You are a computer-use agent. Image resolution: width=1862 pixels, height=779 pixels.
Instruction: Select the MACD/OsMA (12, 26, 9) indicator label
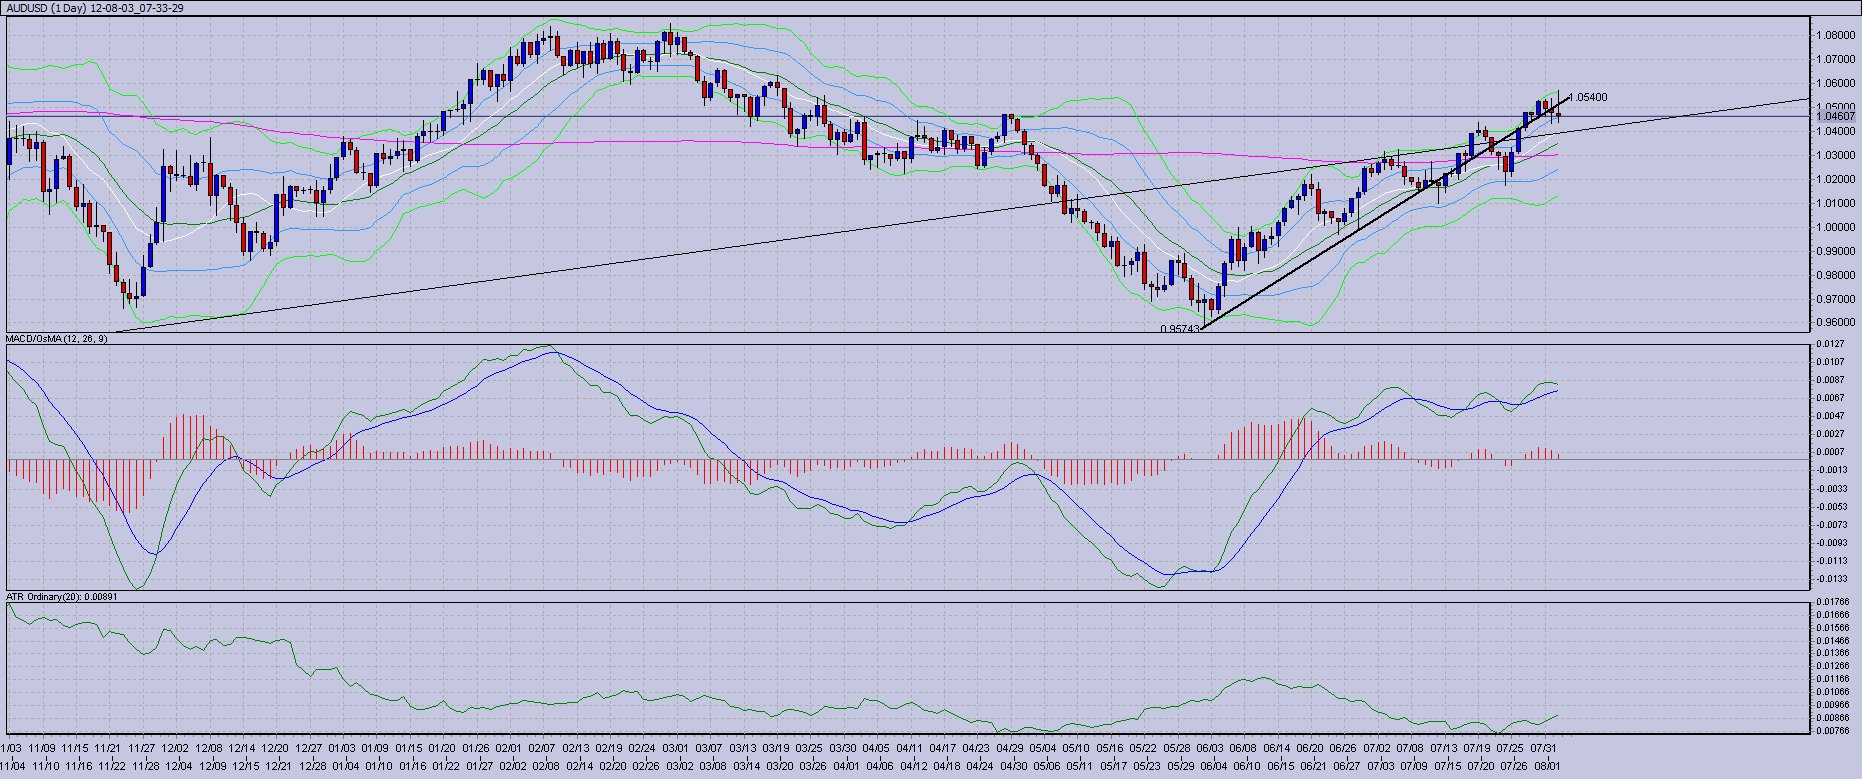click(x=57, y=339)
